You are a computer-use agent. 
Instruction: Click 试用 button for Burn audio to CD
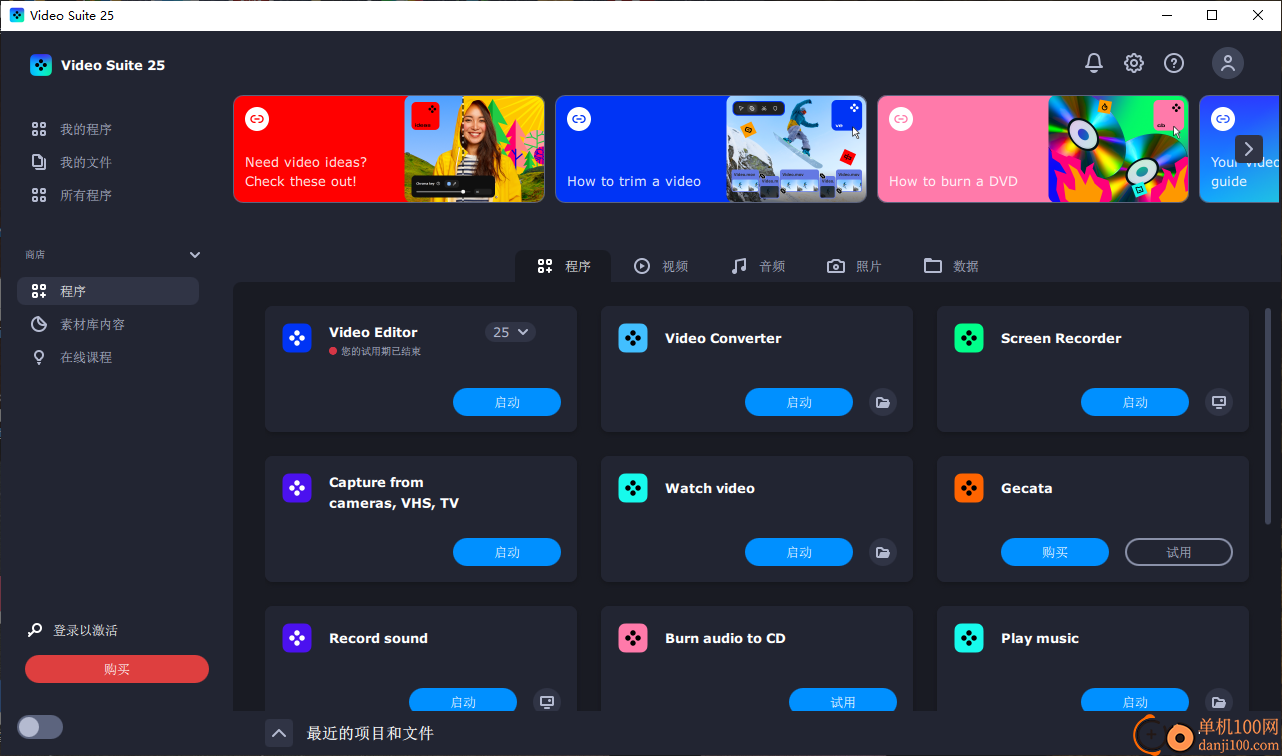point(843,701)
